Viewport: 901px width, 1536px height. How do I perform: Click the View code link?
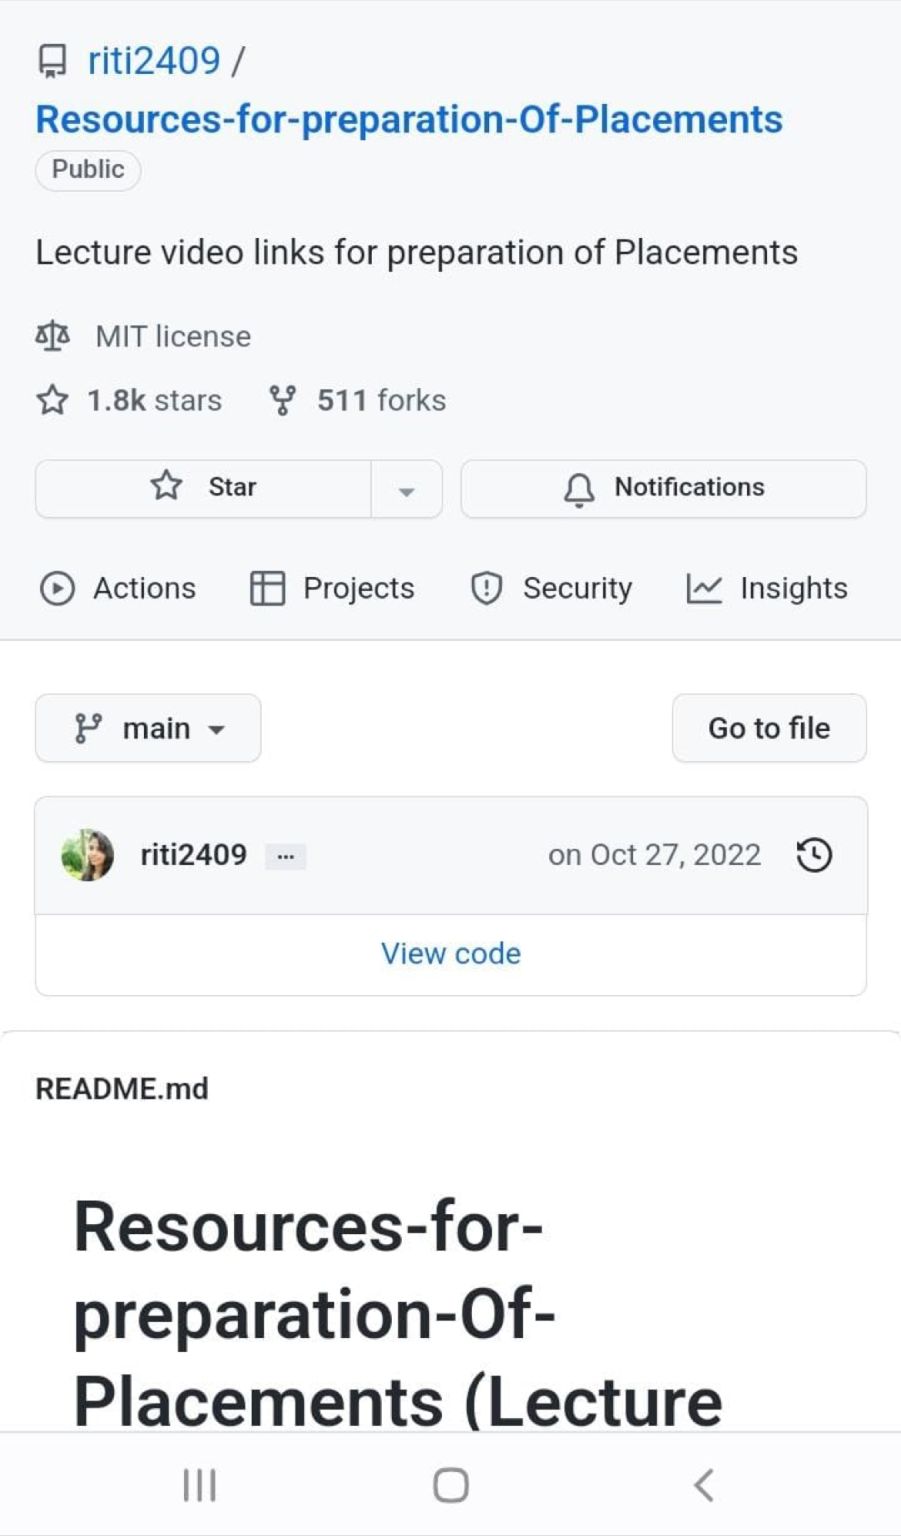[450, 953]
